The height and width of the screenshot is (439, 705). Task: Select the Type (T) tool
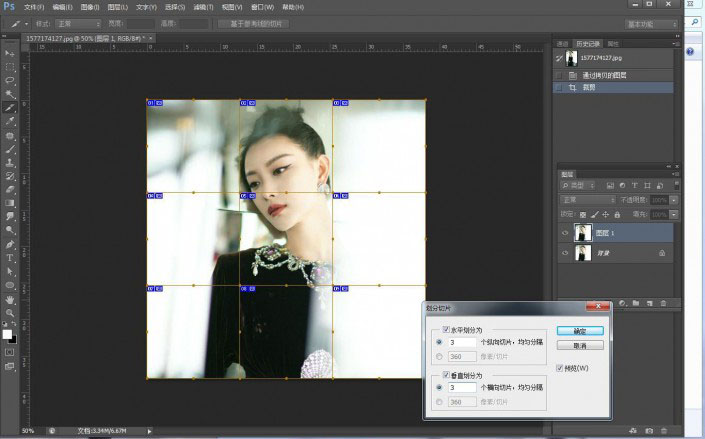coord(10,257)
